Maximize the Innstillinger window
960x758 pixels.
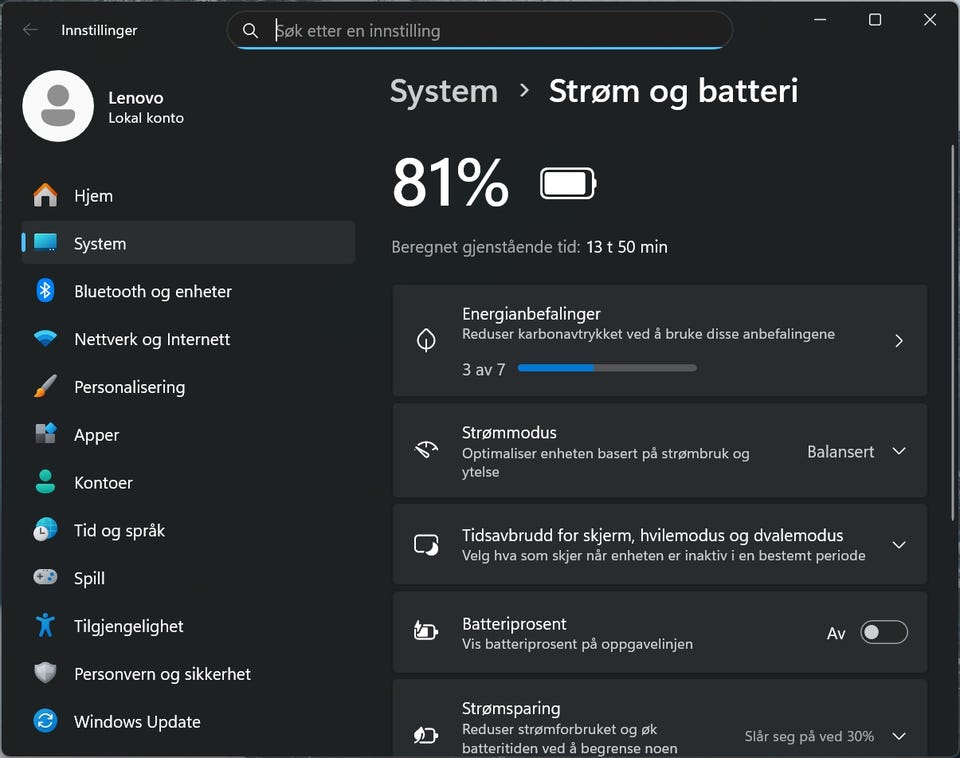(x=875, y=20)
